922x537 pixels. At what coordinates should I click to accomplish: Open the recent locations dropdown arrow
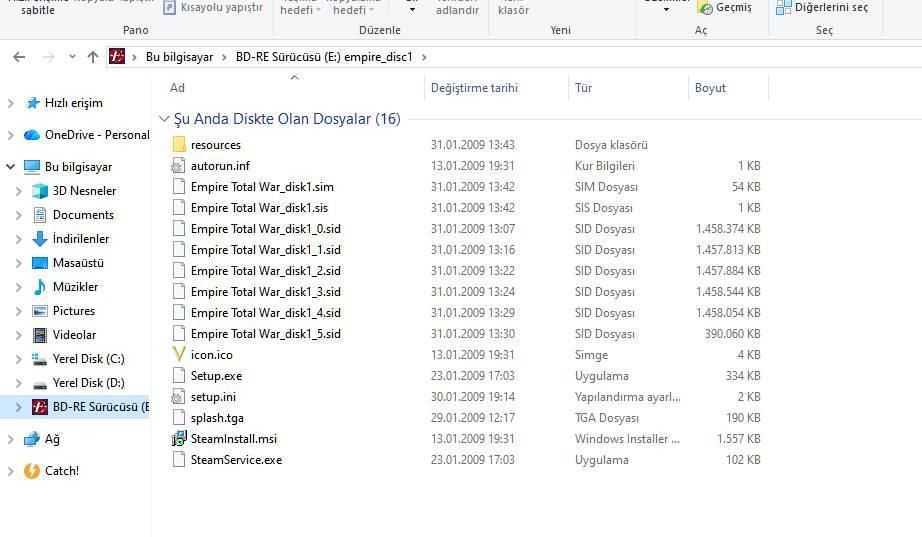pyautogui.click(x=72, y=57)
